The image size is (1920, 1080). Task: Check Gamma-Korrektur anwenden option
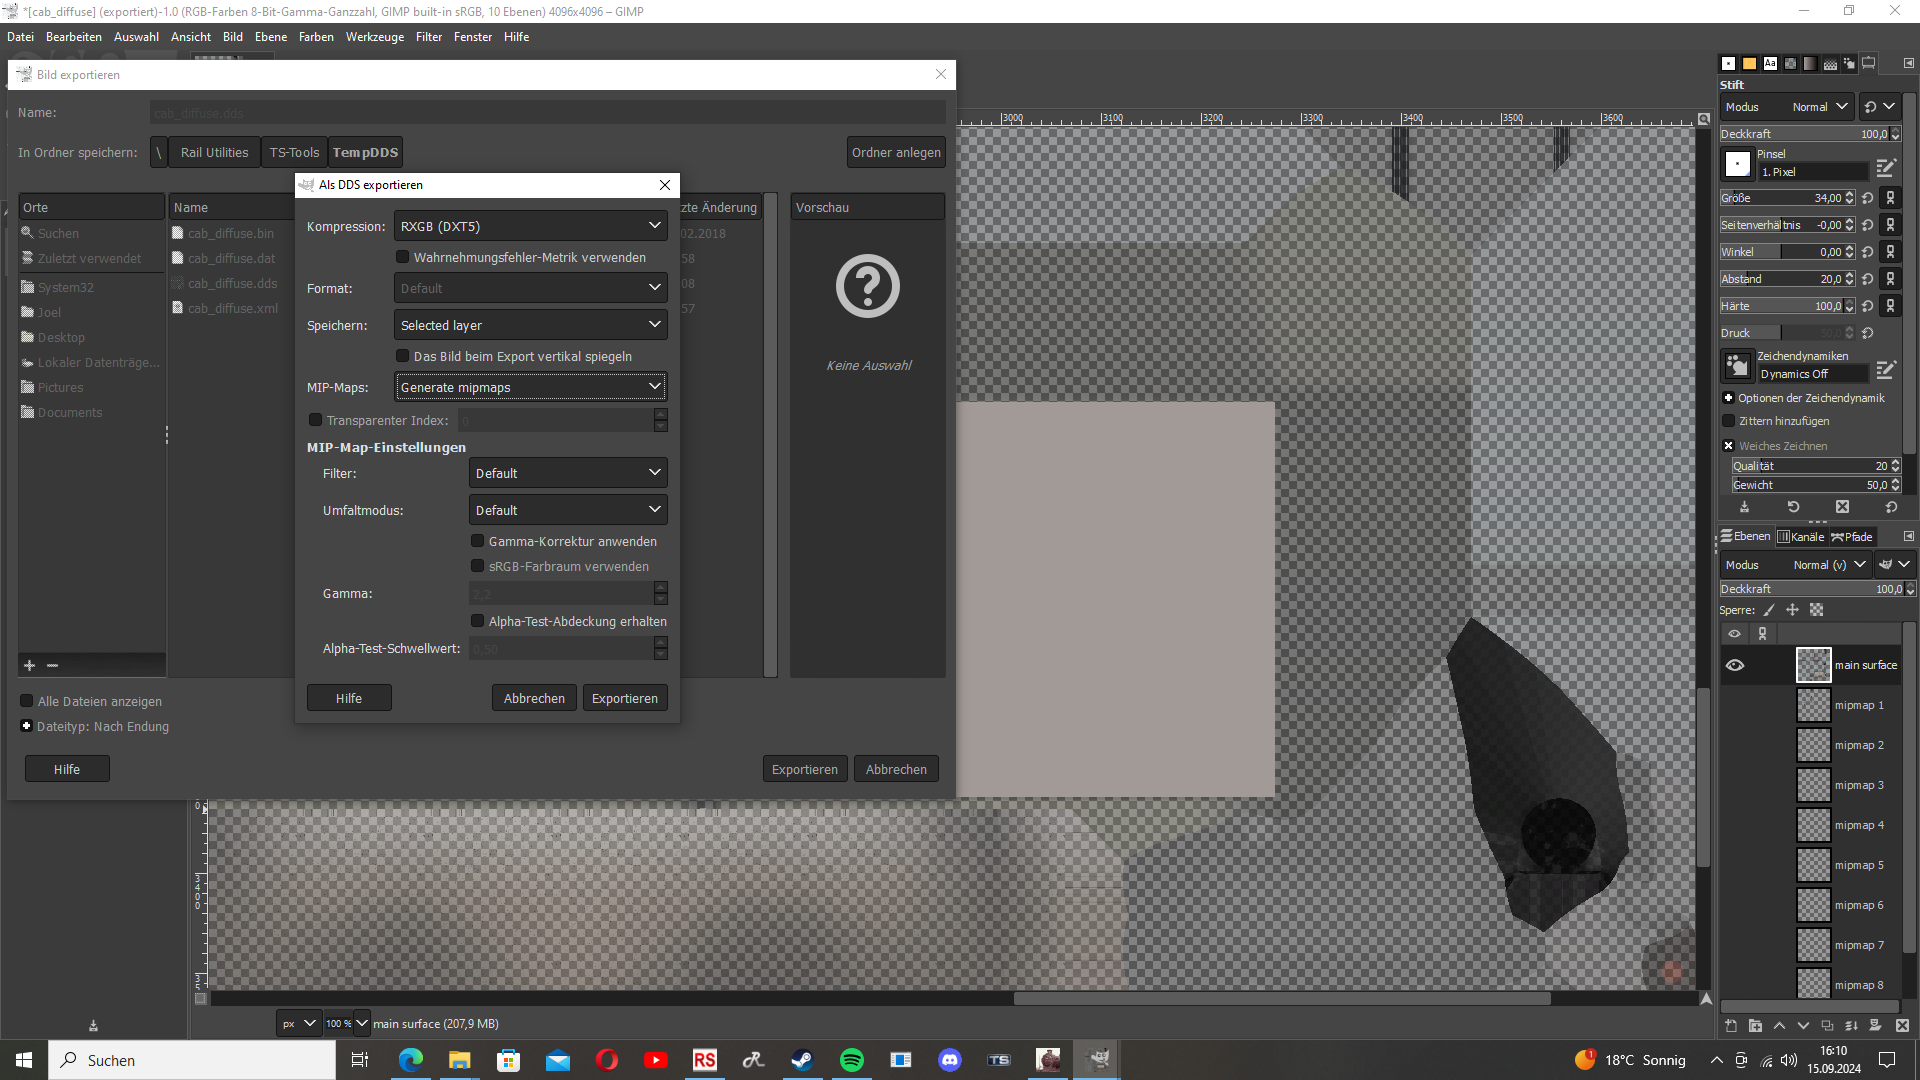click(478, 541)
